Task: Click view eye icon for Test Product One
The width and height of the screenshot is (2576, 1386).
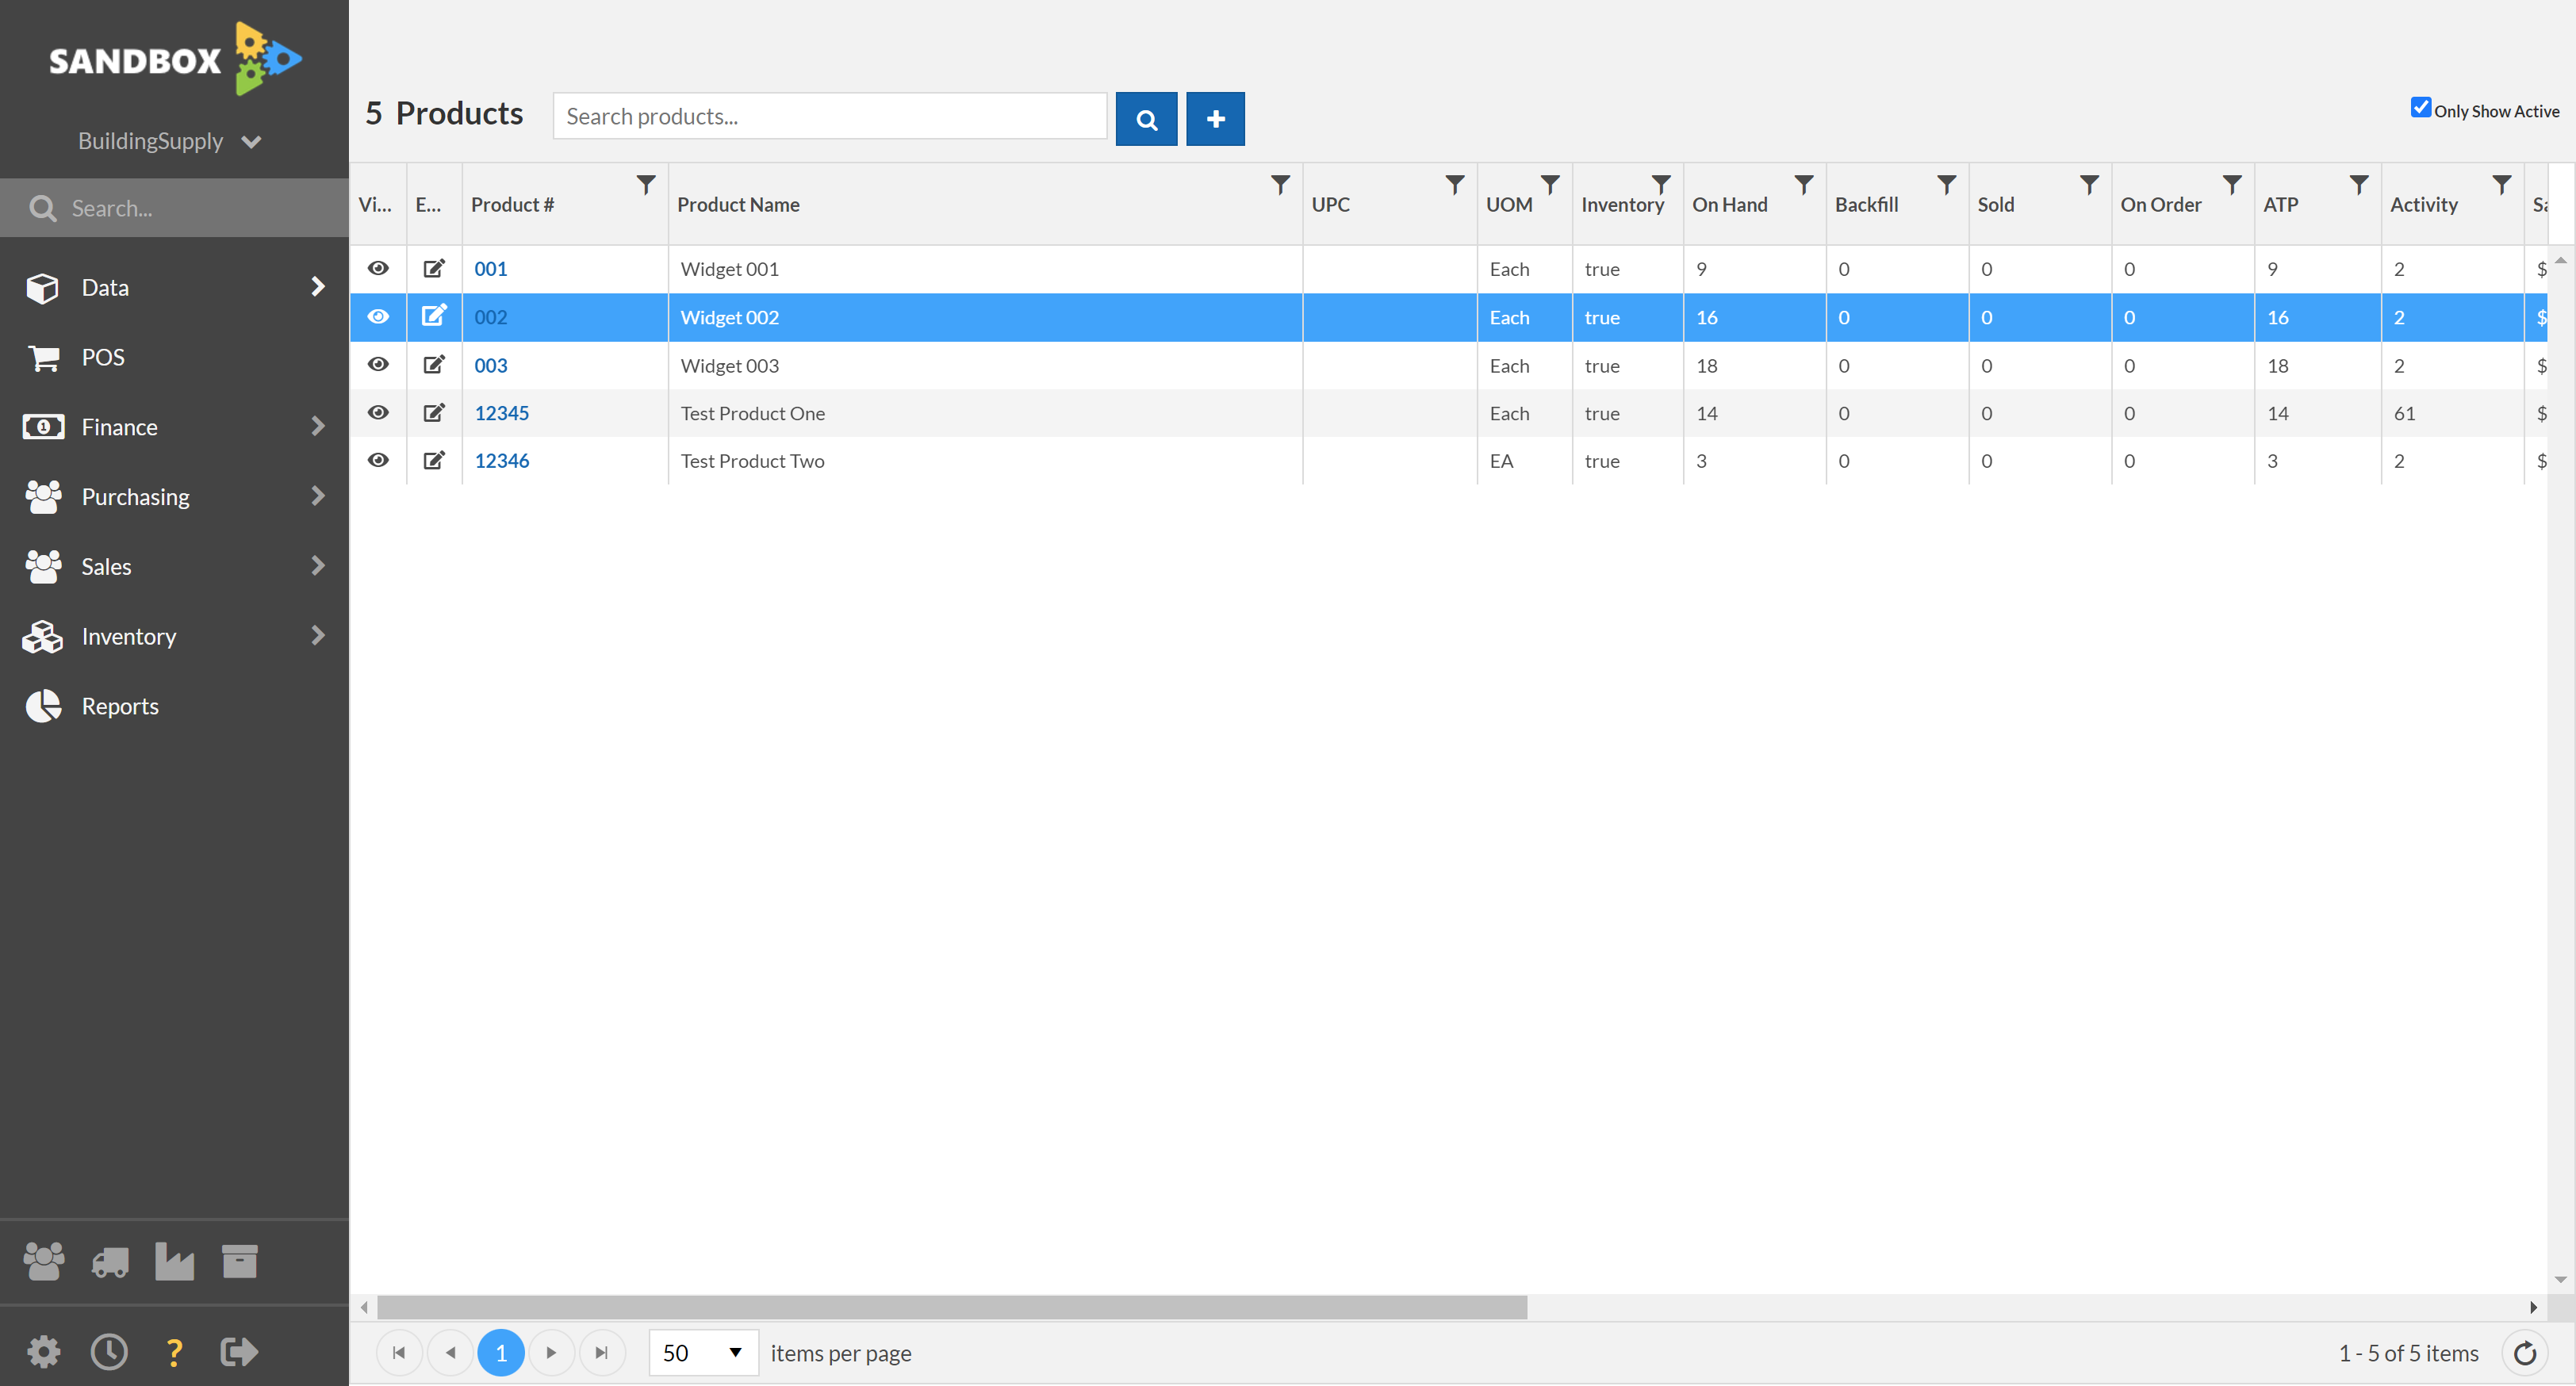Action: (x=378, y=412)
